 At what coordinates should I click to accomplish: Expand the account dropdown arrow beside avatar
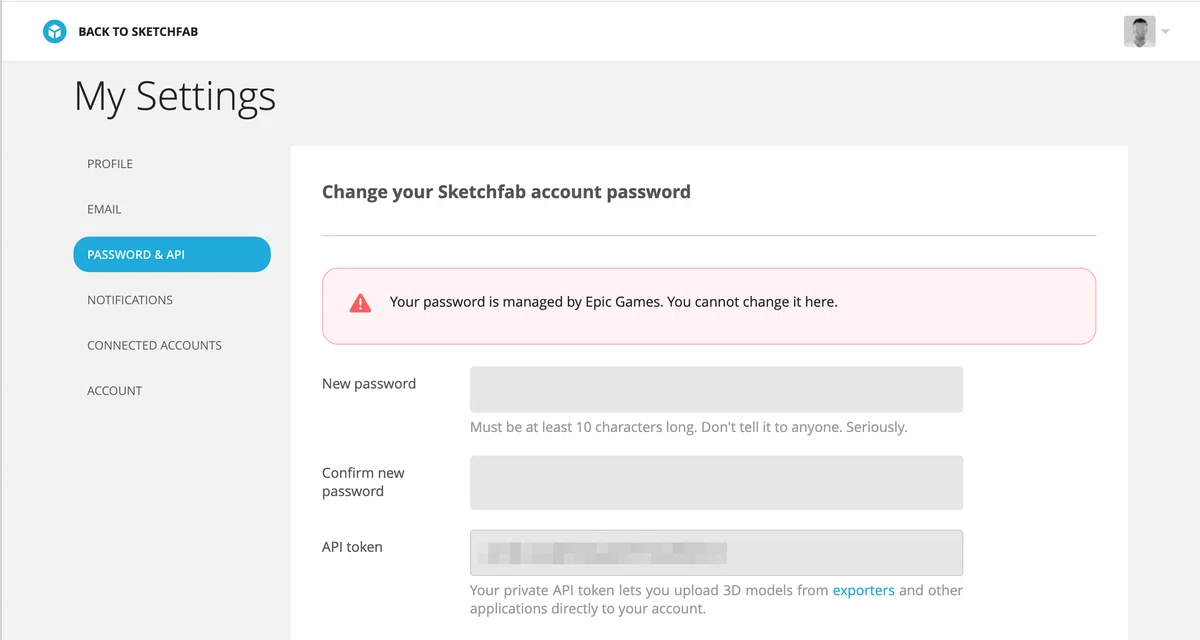pyautogui.click(x=1165, y=32)
